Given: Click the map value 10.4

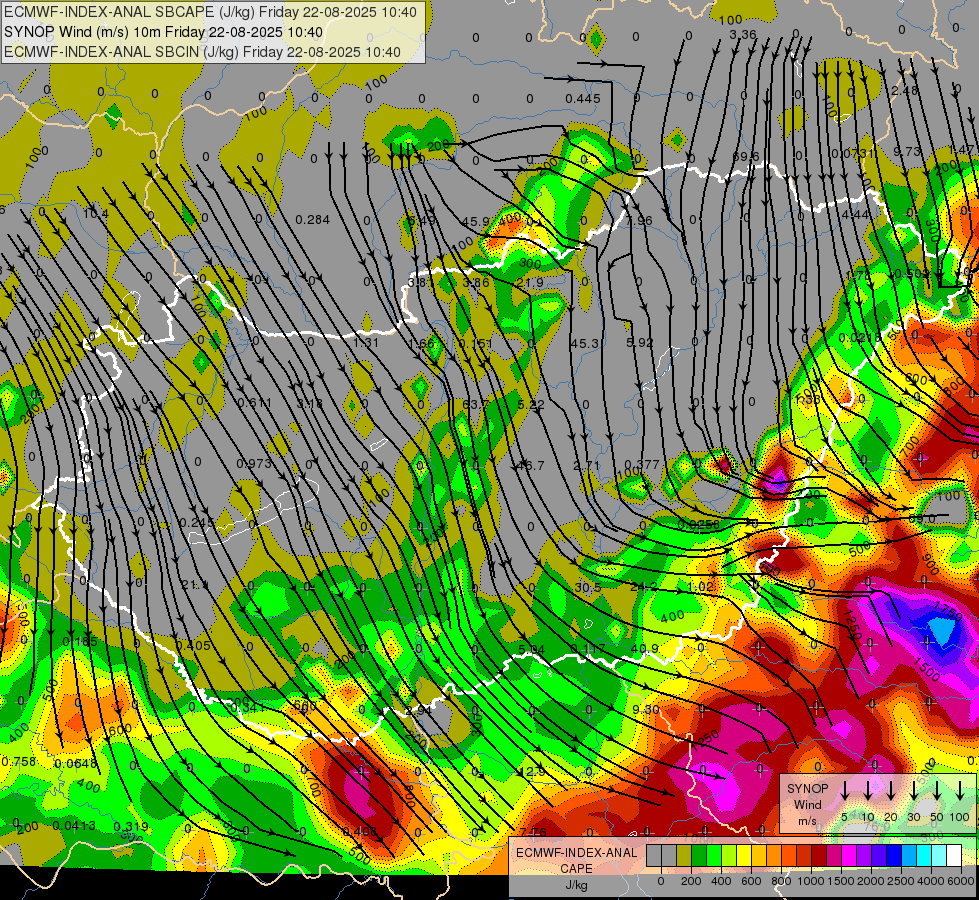Looking at the screenshot, I should pos(96,214).
